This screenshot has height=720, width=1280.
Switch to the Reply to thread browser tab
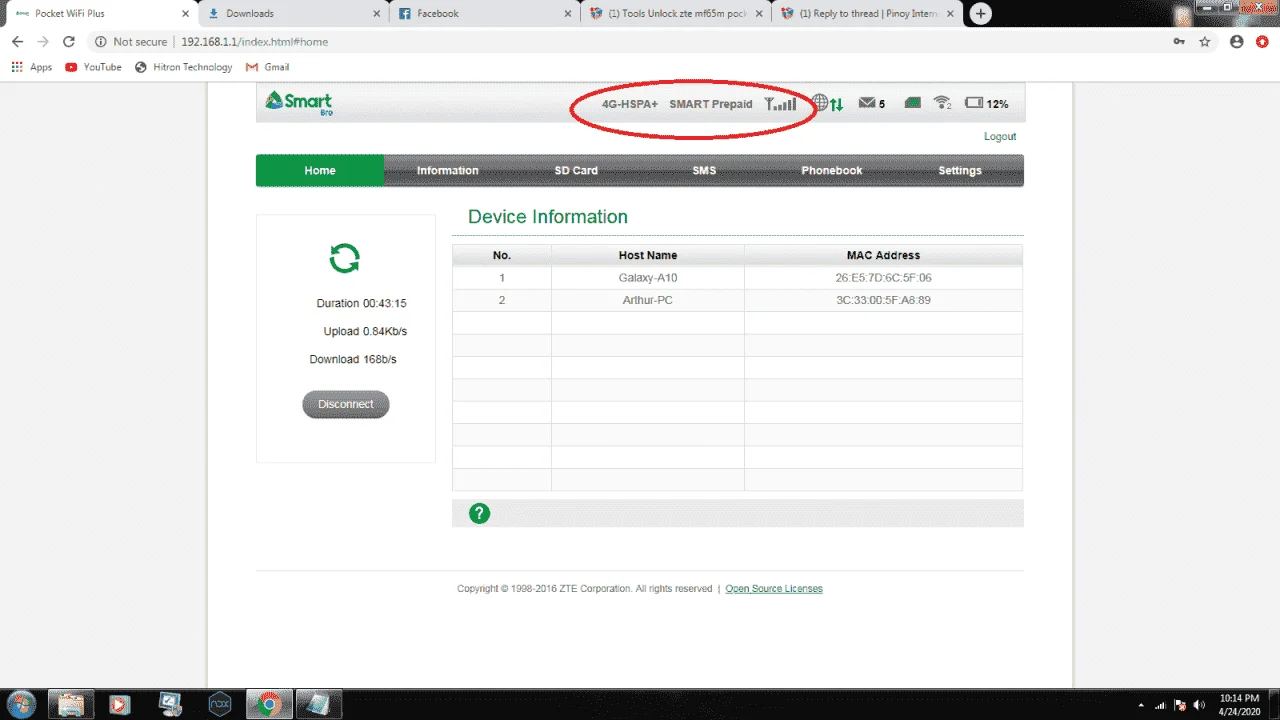(x=867, y=14)
